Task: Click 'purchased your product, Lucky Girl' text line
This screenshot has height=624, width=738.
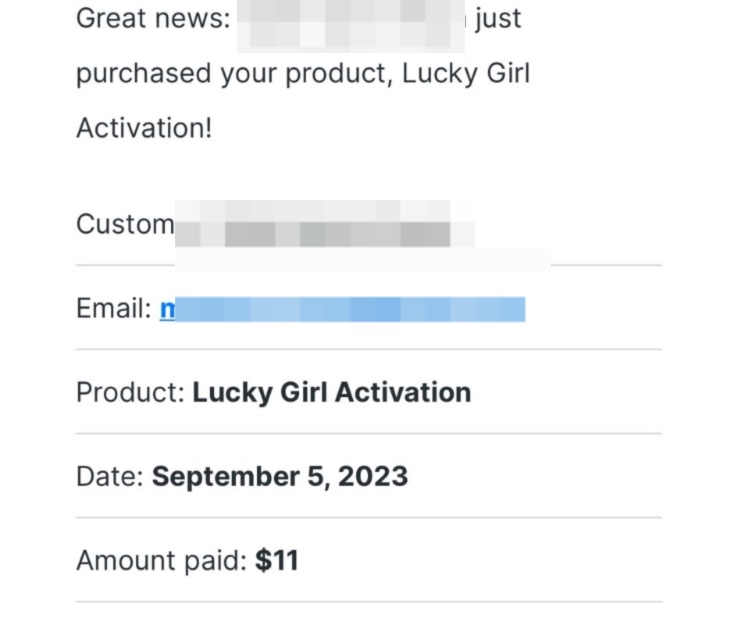Action: tap(302, 74)
